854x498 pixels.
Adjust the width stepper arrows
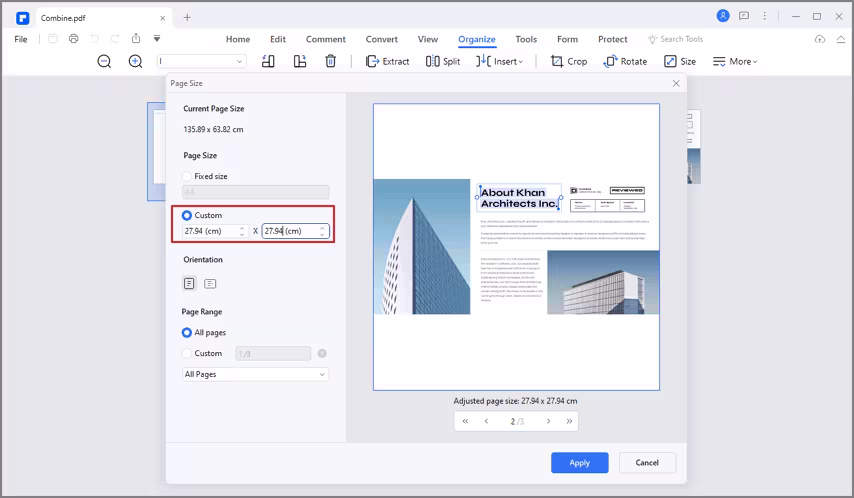[x=242, y=231]
